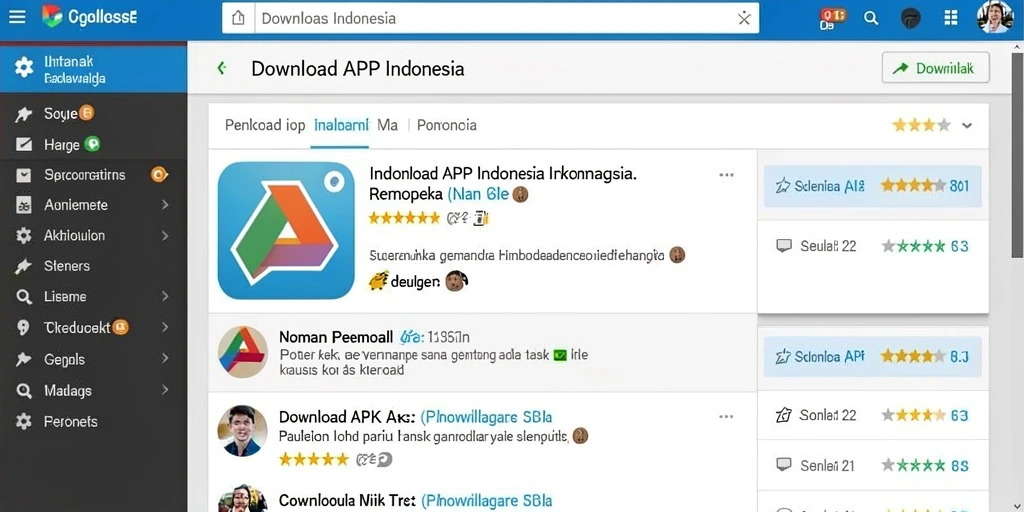Click the deulgen label in the first app card
1024x512 pixels.
[415, 282]
